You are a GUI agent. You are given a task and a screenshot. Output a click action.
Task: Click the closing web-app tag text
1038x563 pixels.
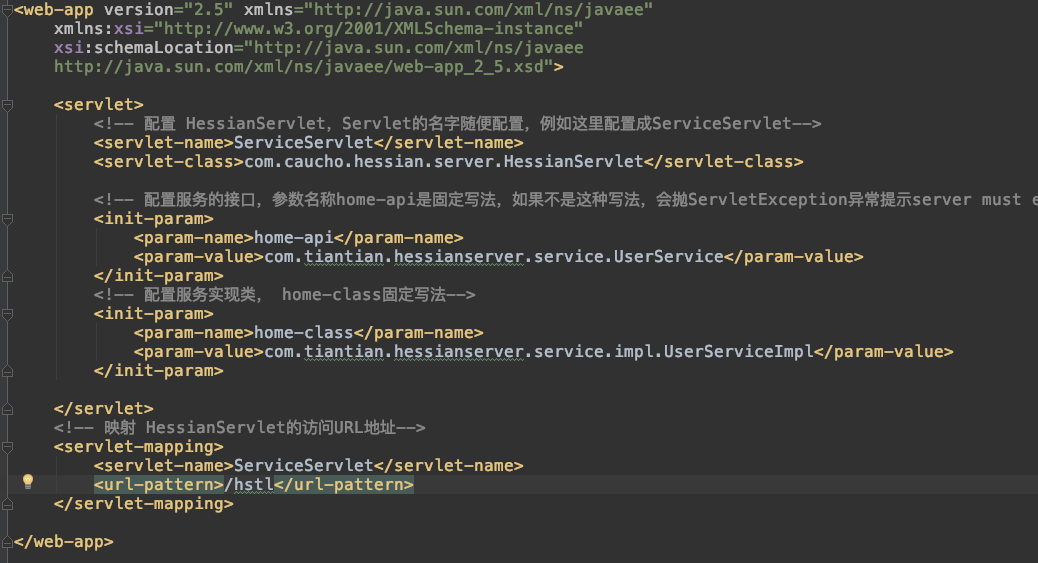(x=64, y=542)
